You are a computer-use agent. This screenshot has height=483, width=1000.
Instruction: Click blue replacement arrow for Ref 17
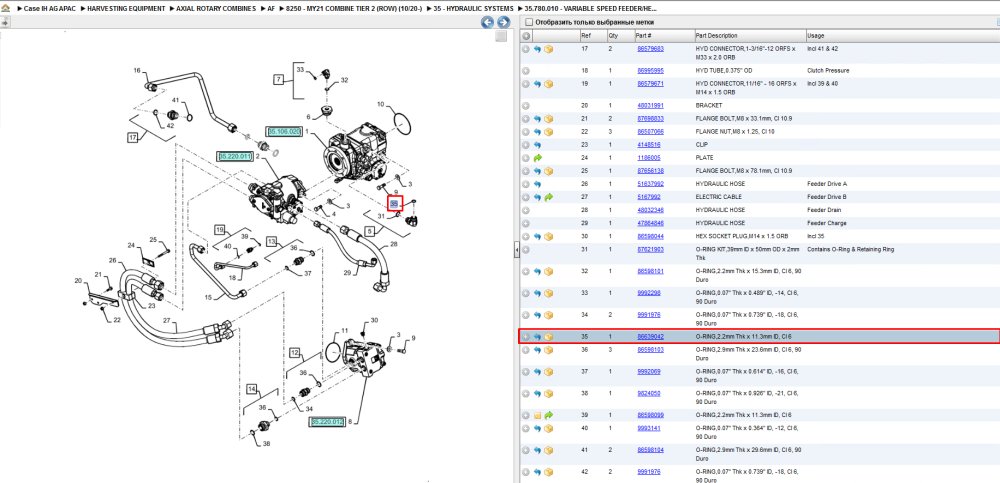click(537, 49)
